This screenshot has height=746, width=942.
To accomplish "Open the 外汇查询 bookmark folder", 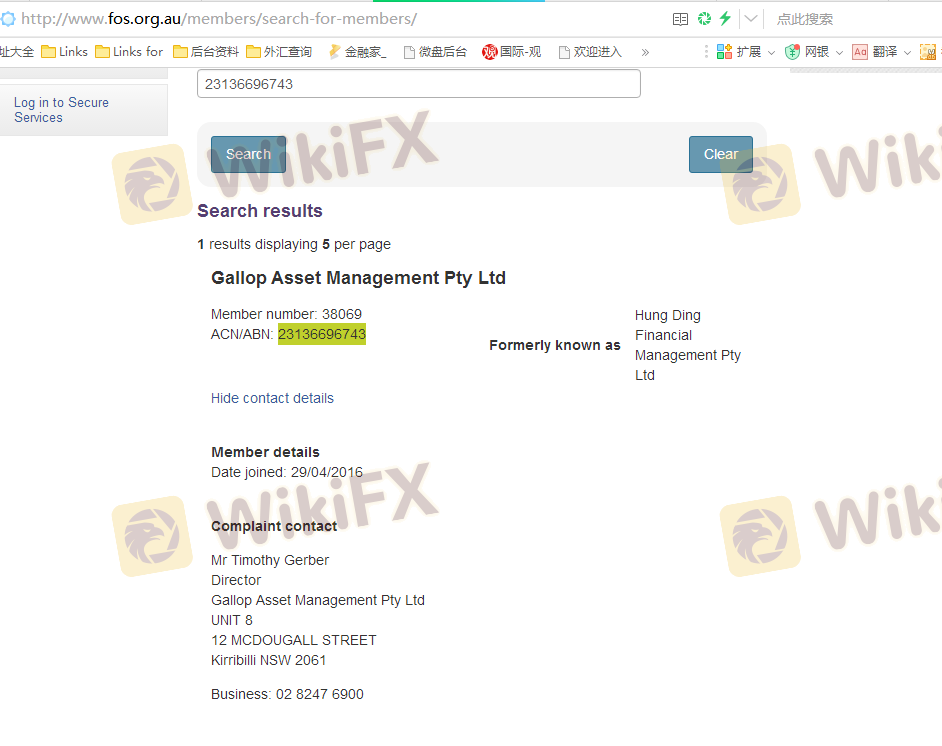I will point(279,52).
